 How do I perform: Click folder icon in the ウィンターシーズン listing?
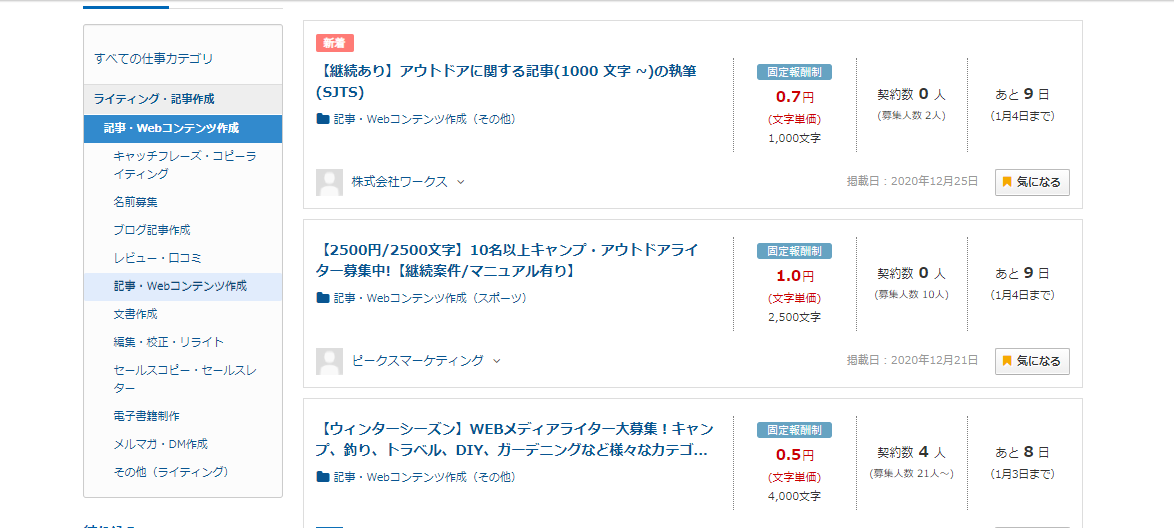323,477
